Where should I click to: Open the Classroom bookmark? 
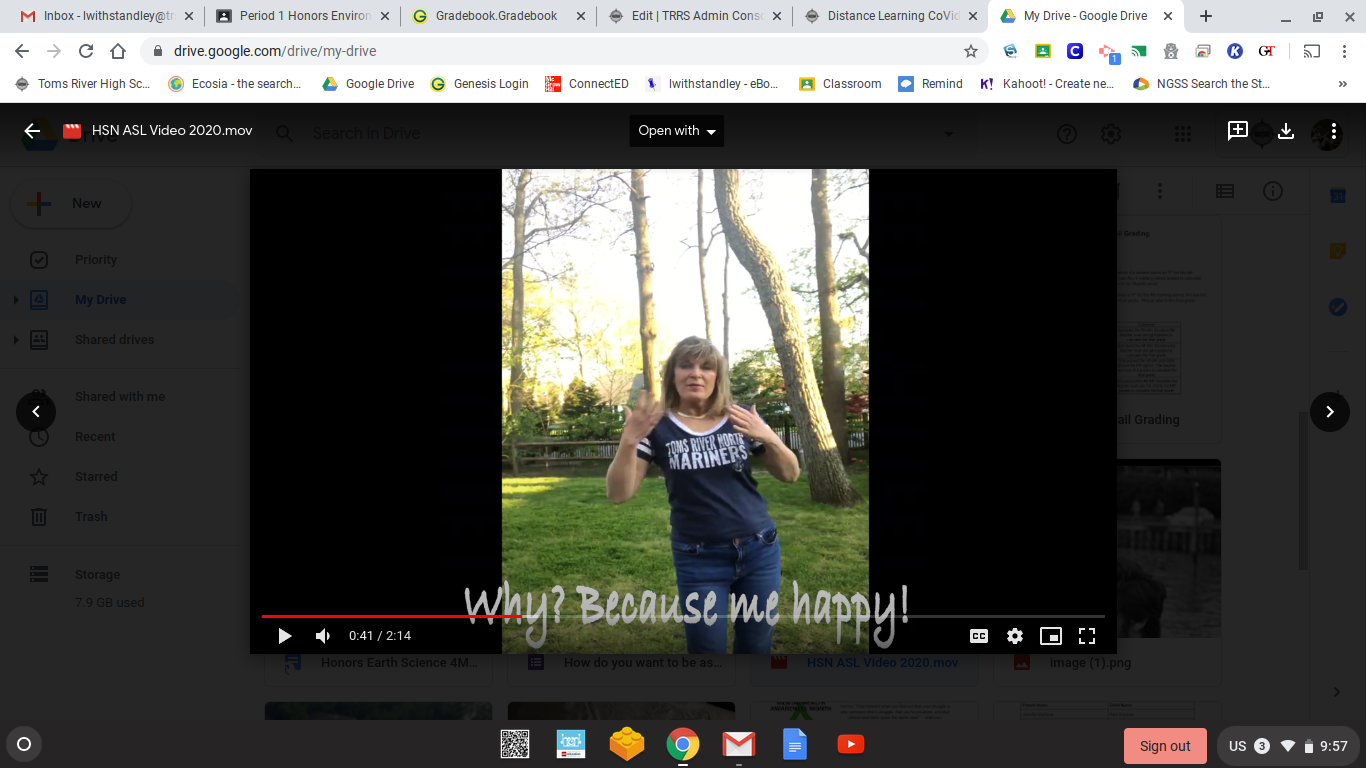(840, 84)
